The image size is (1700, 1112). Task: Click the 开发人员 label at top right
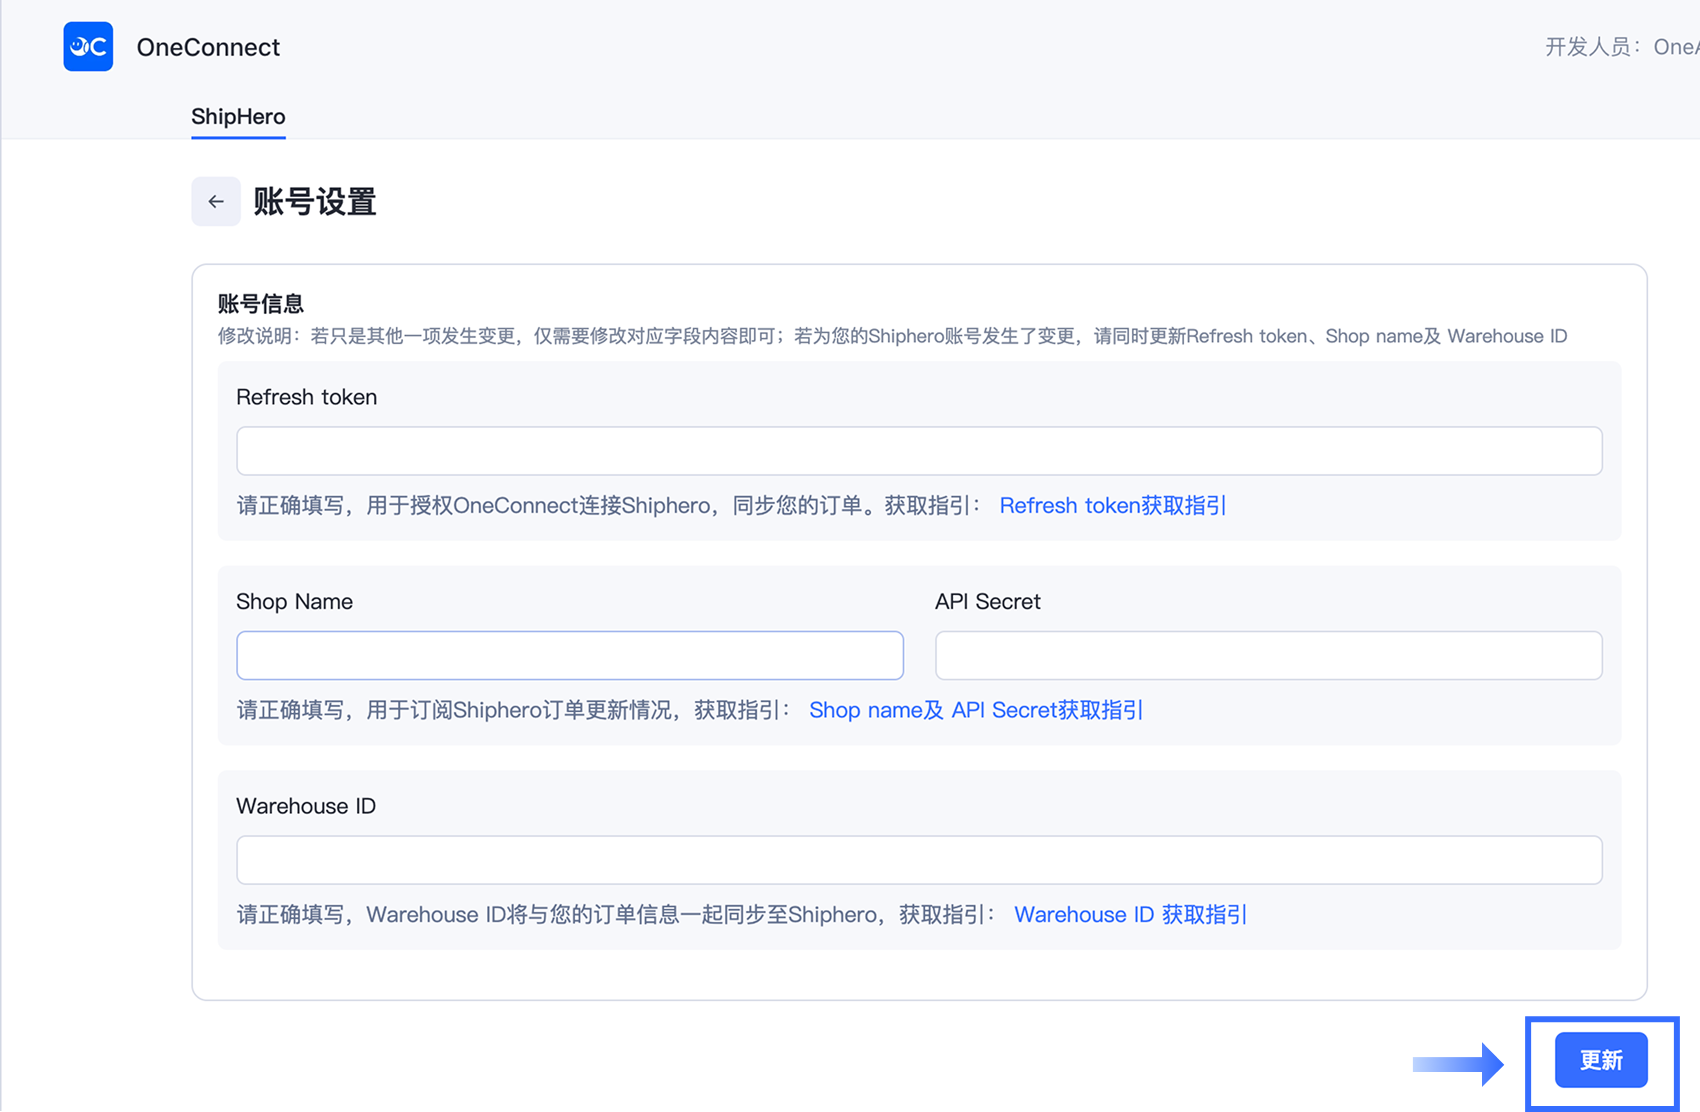(1594, 47)
